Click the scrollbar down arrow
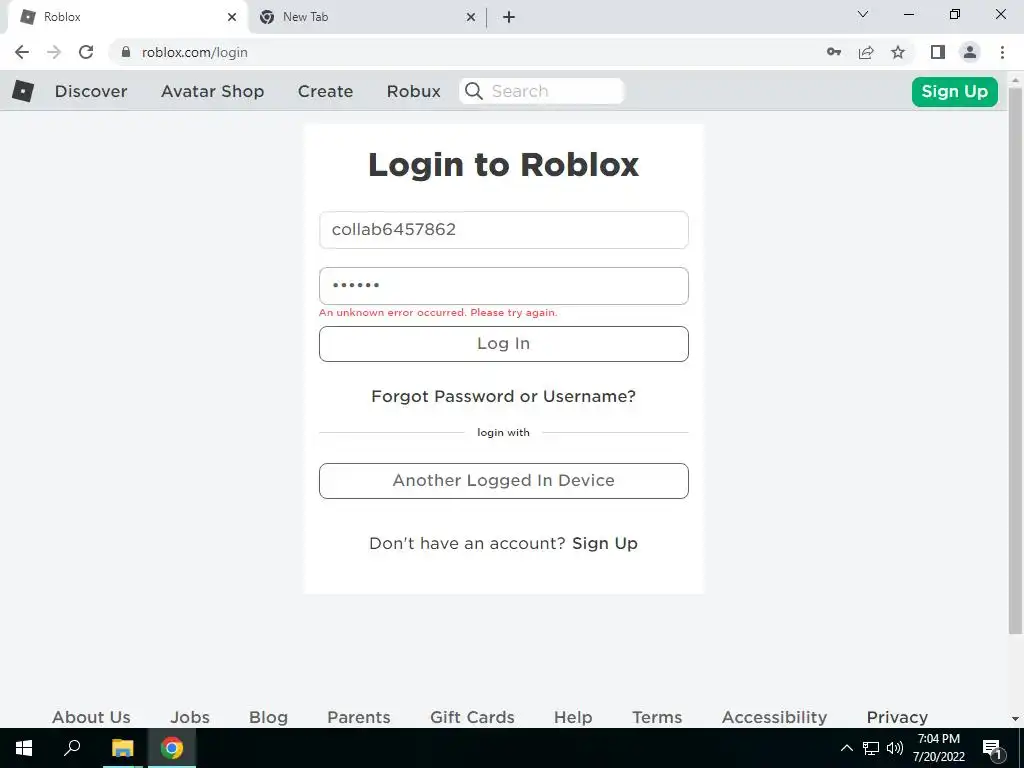 [1016, 719]
